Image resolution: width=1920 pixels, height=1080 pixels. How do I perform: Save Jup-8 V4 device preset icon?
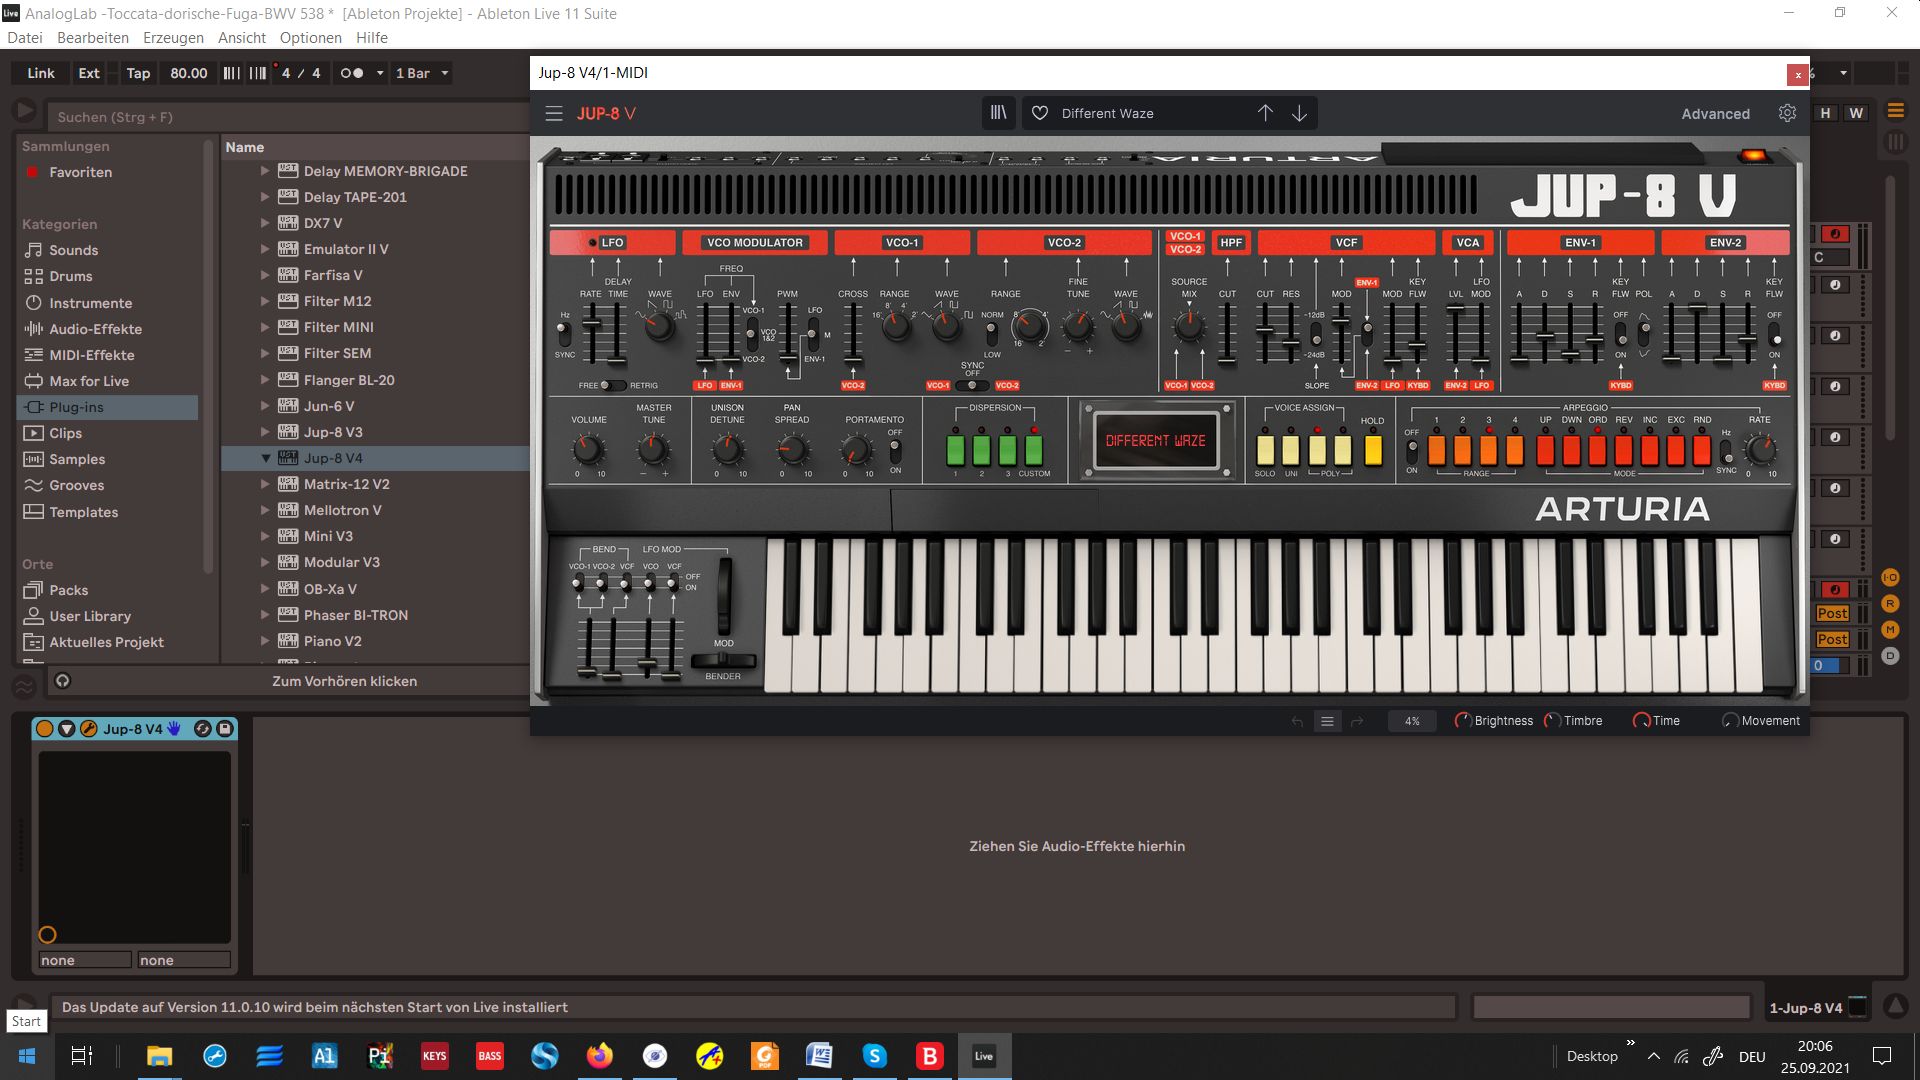click(225, 729)
